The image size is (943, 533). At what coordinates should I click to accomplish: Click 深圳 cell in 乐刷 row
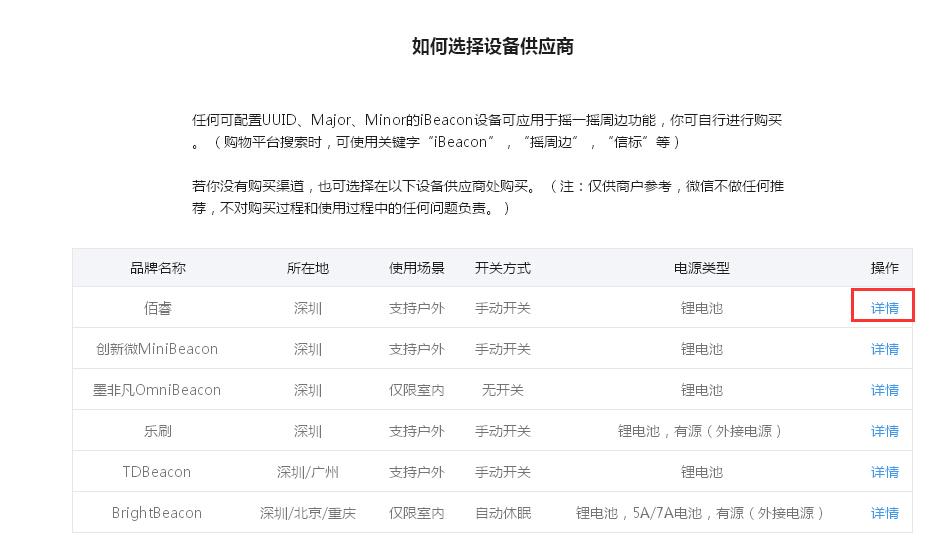pos(307,431)
